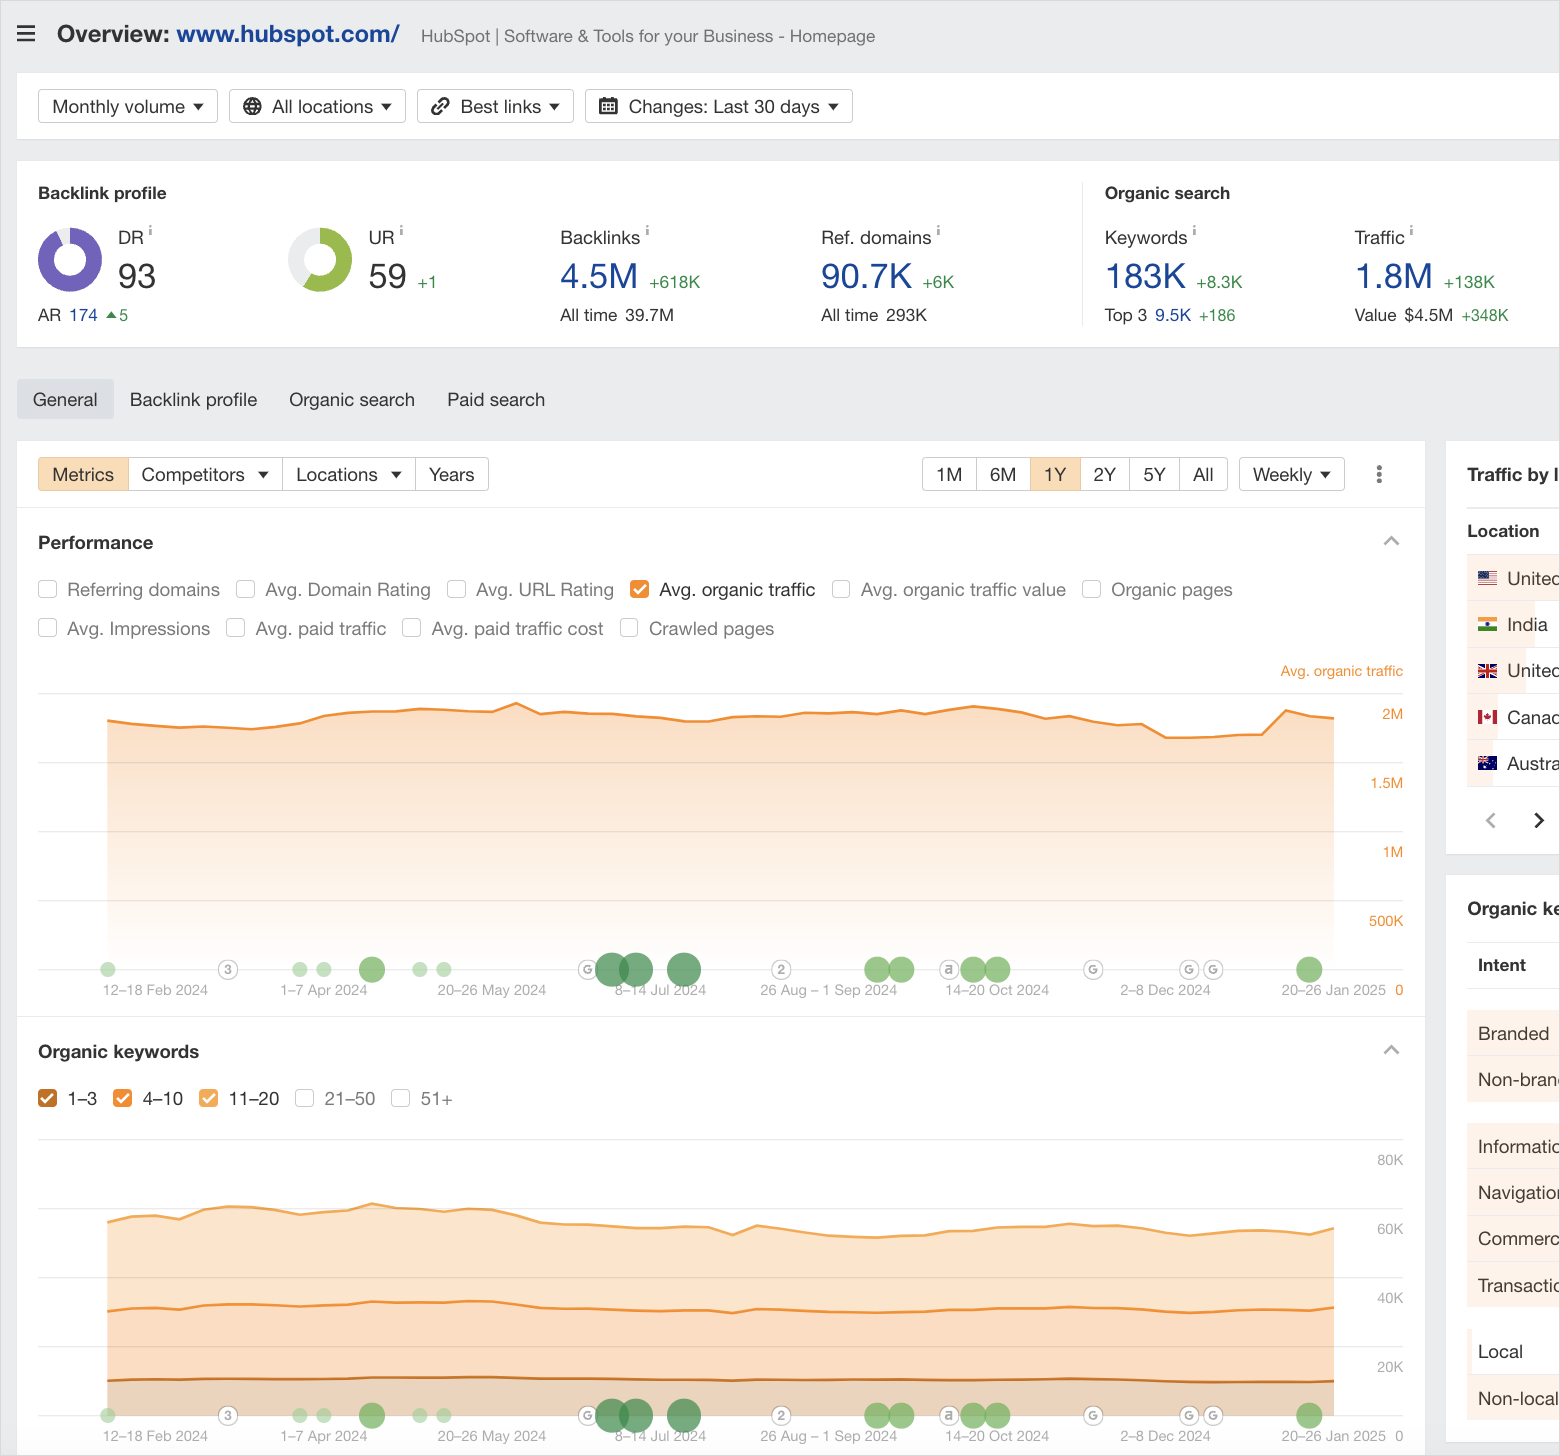The height and width of the screenshot is (1456, 1560).
Task: Uncheck the 1–3 keyword position range
Action: point(47,1098)
